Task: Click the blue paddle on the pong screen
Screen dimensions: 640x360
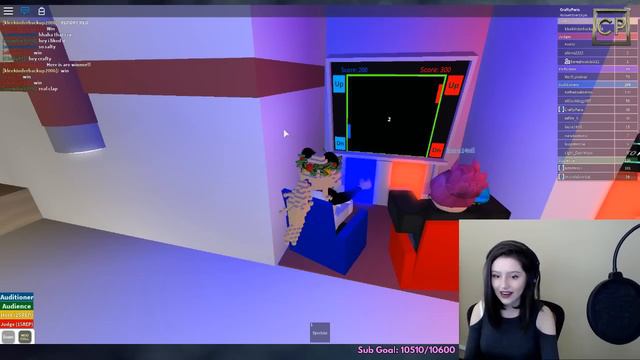Action: (349, 131)
